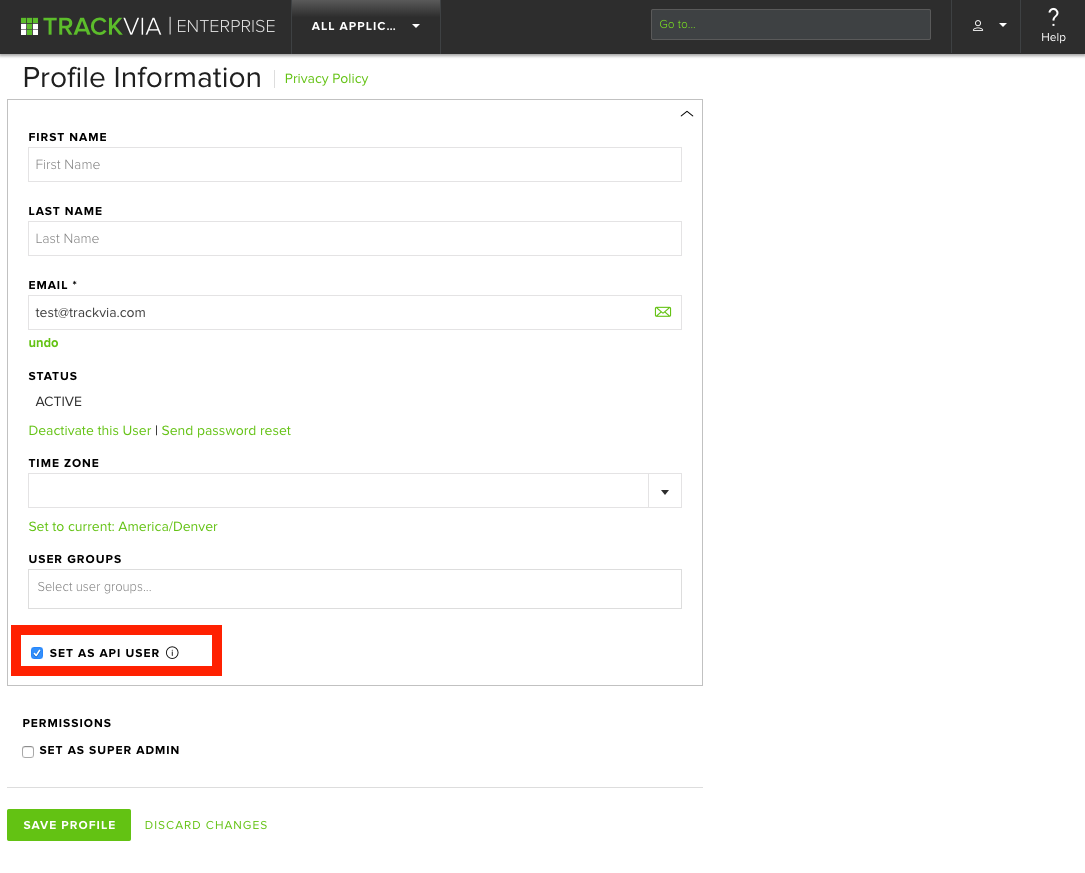Click the envelope icon in Email field
This screenshot has height=873, width=1085.
(x=663, y=312)
